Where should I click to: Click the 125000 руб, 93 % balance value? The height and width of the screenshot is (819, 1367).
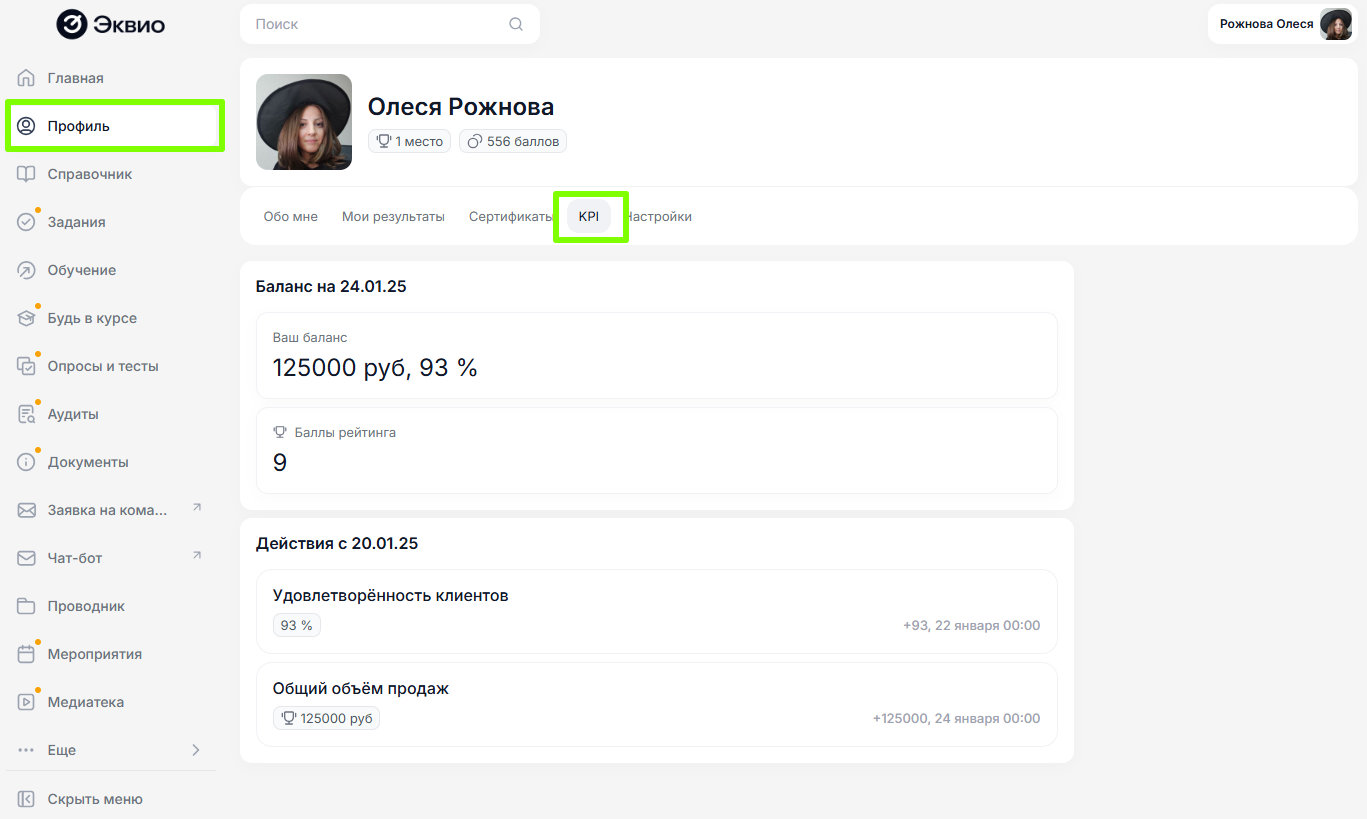[x=375, y=368]
